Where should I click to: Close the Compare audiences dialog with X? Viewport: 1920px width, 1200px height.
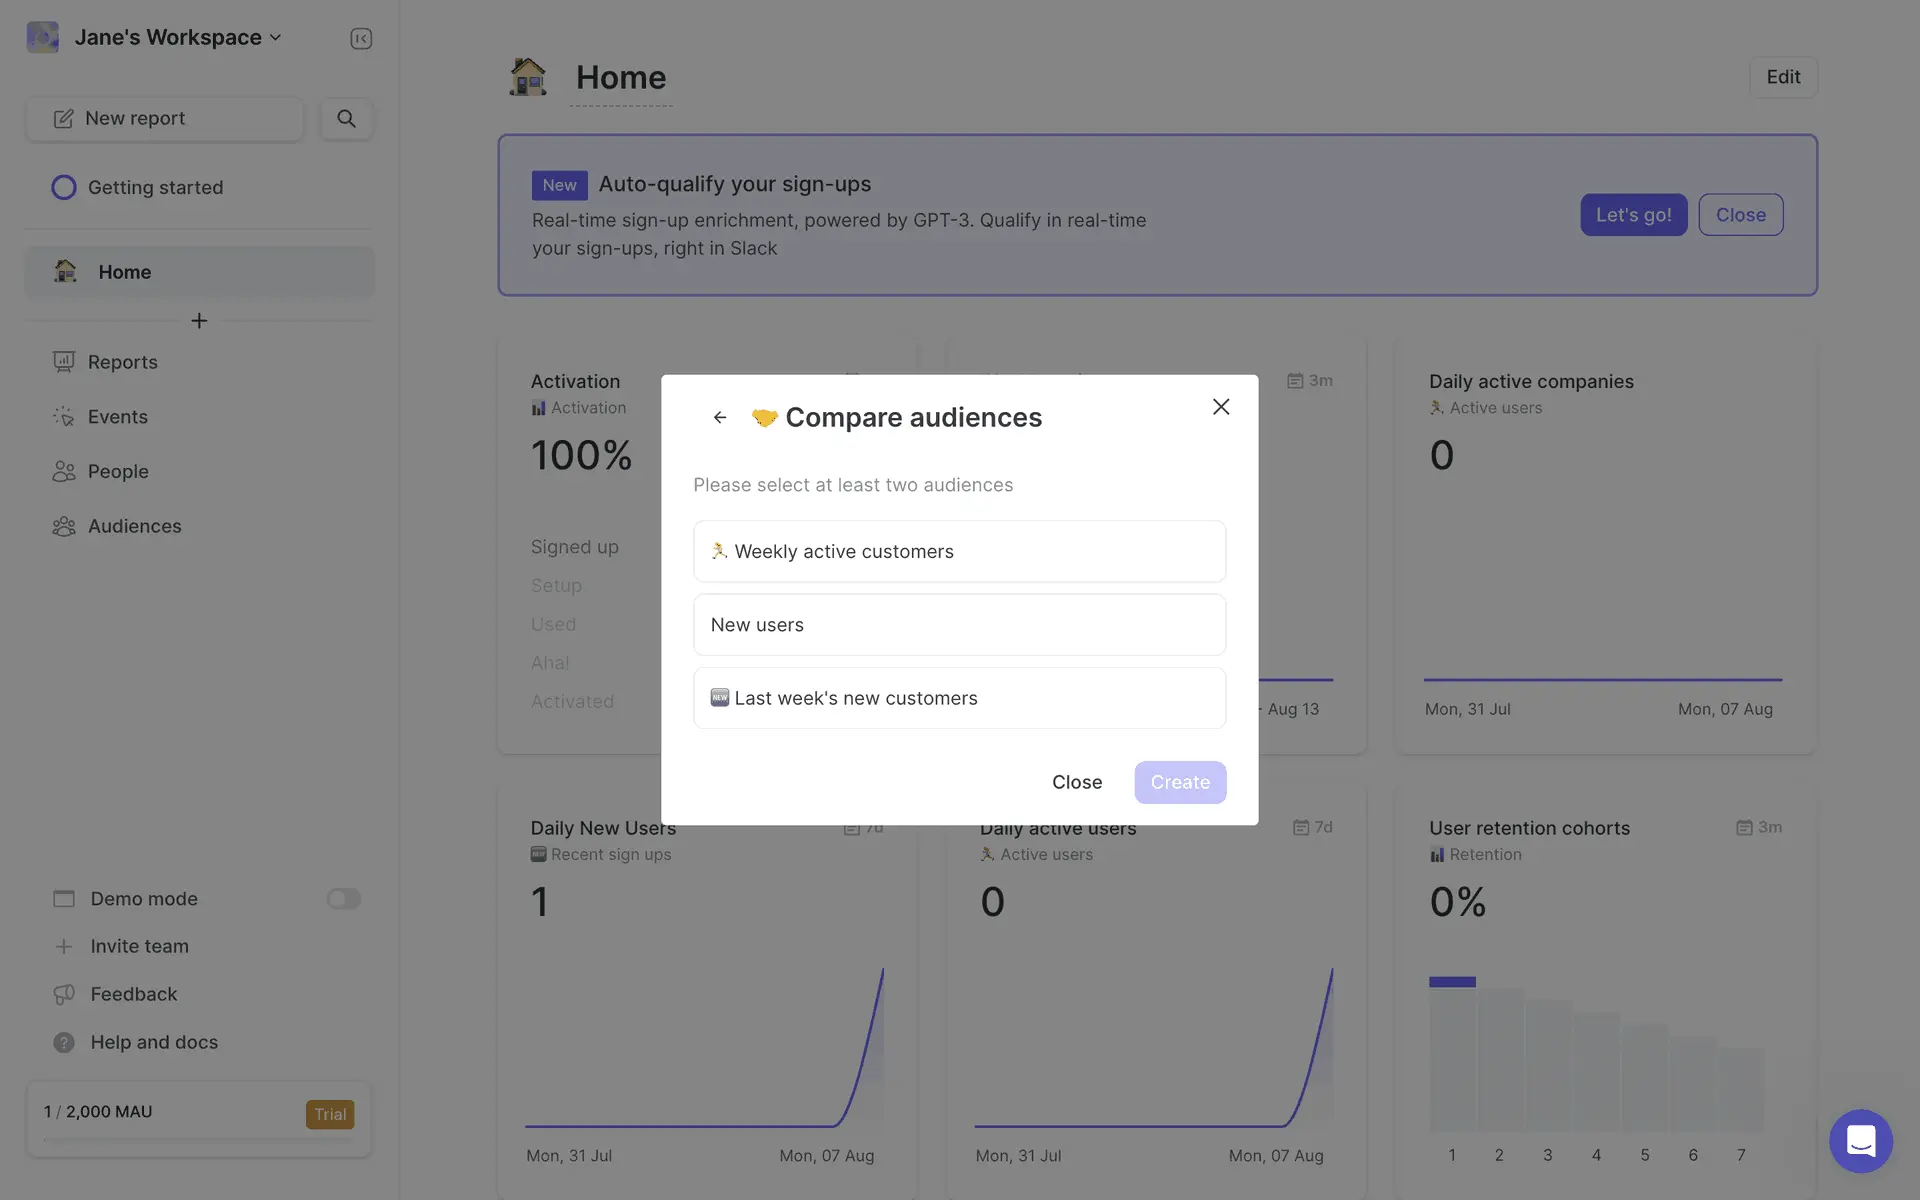(x=1220, y=407)
